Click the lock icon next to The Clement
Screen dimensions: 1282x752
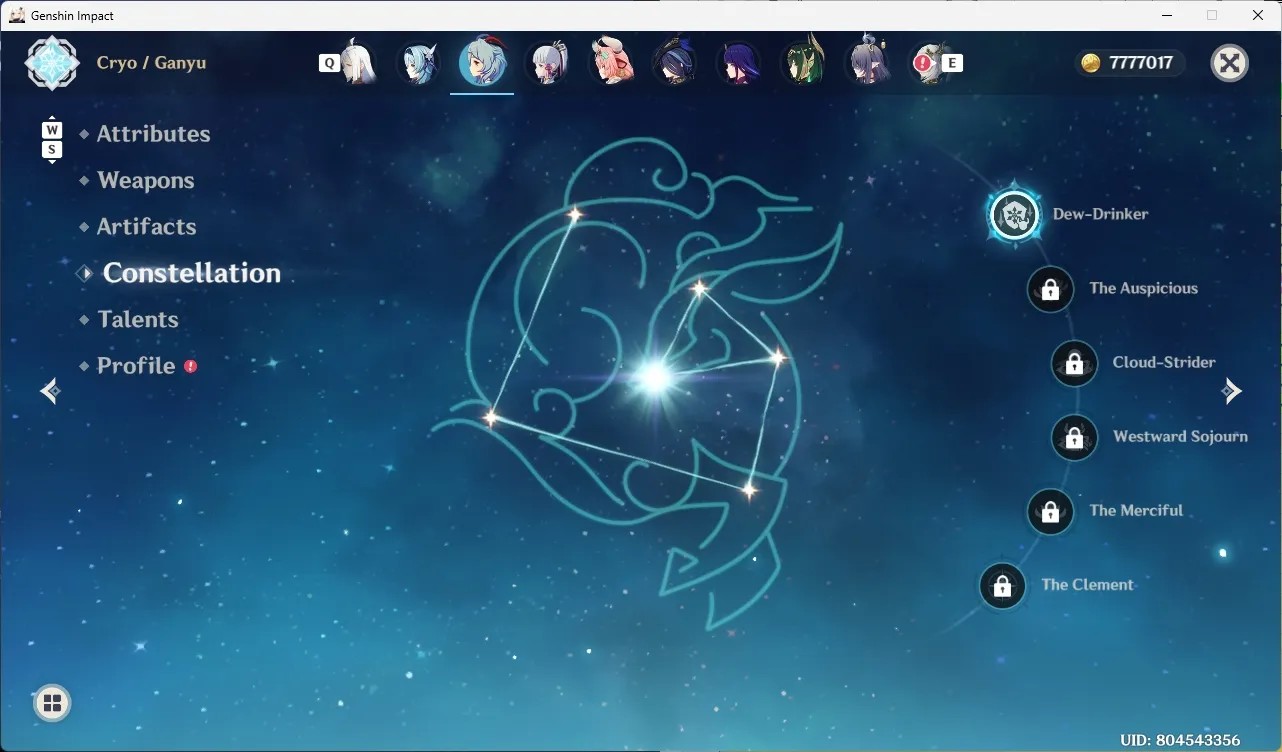point(1002,586)
